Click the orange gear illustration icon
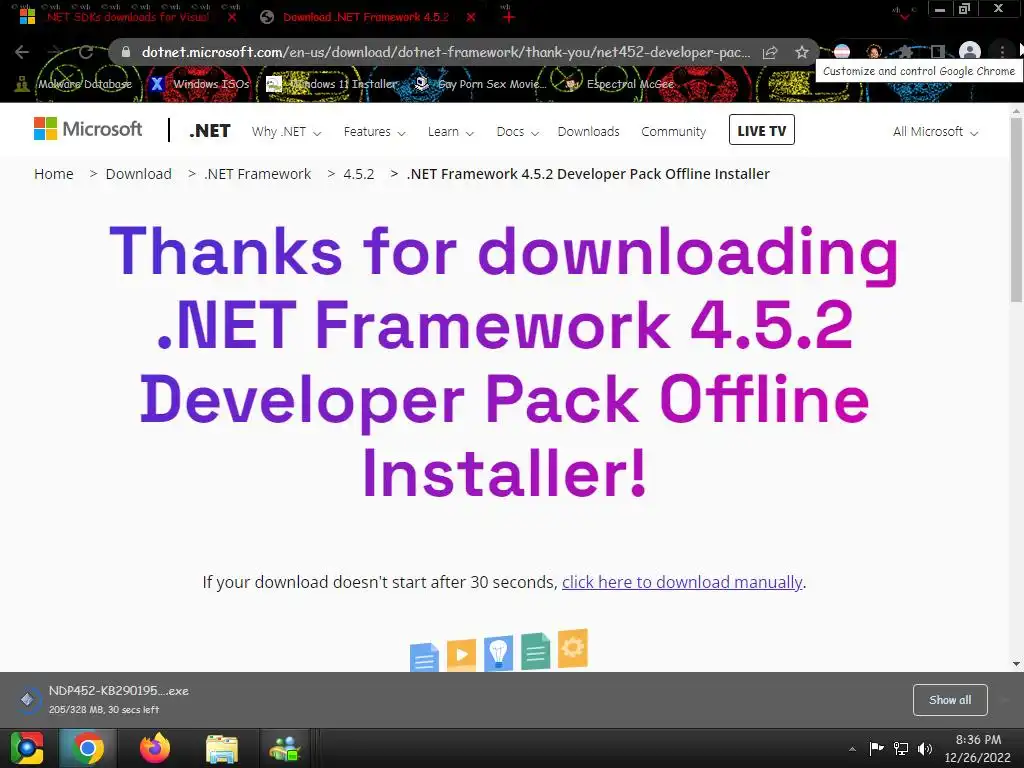Screen dimensions: 1024x768 573,648
